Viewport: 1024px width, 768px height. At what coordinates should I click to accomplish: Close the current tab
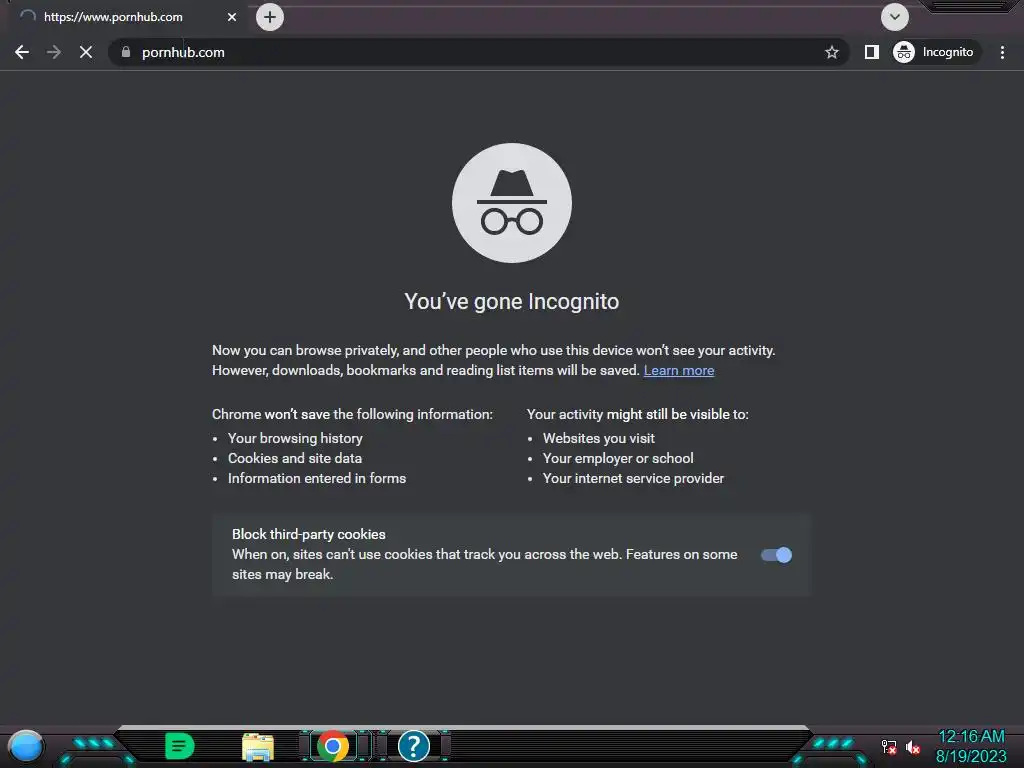[232, 17]
